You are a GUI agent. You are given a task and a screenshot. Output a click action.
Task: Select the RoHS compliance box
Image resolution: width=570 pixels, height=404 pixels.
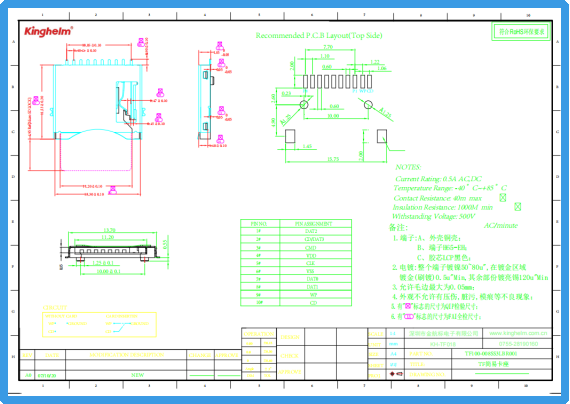coord(521,32)
